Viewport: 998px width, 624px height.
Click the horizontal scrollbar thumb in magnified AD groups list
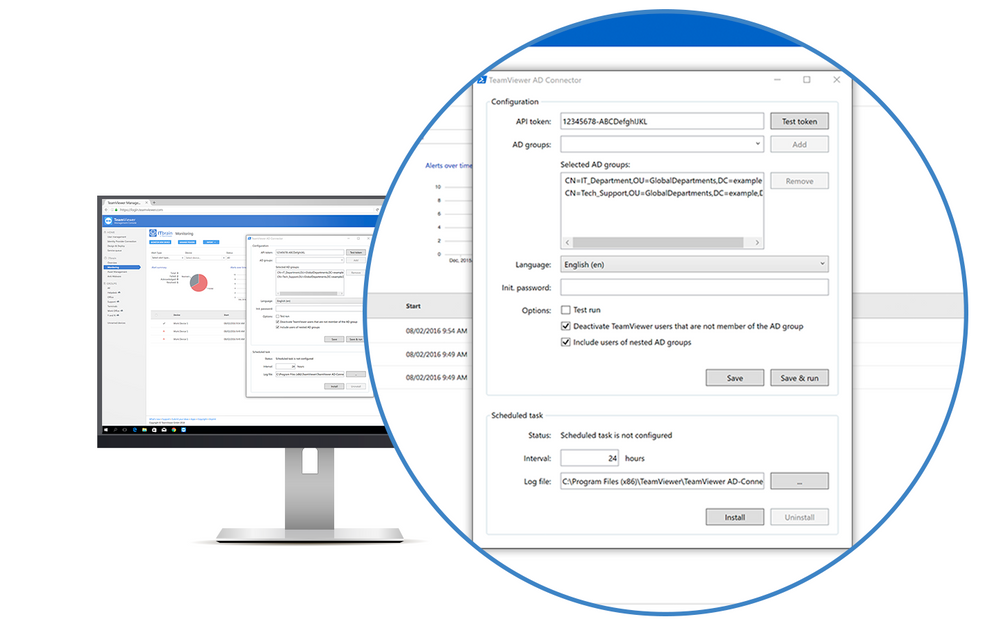point(658,243)
